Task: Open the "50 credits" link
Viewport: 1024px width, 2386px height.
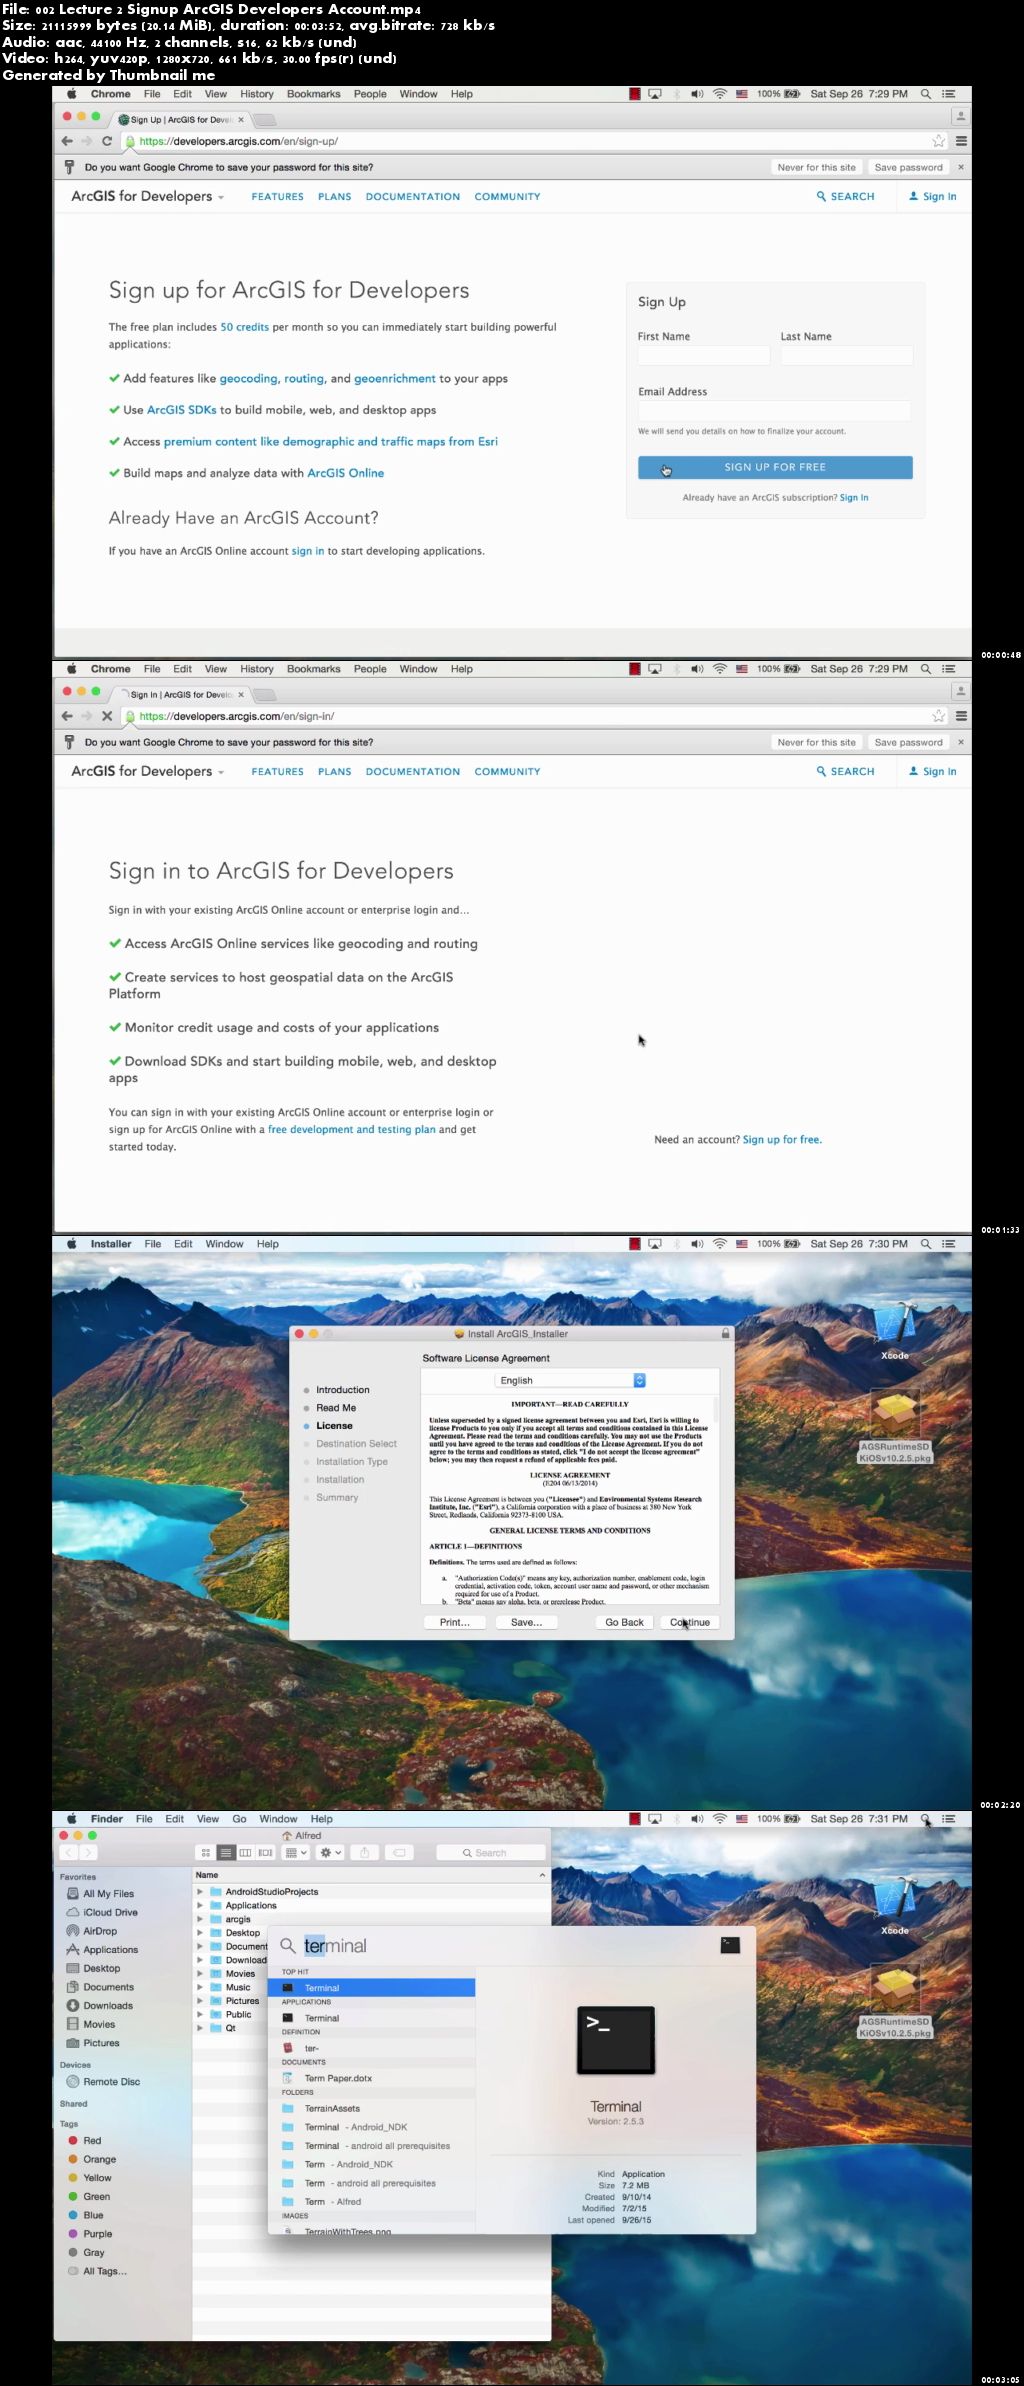Action: (244, 327)
